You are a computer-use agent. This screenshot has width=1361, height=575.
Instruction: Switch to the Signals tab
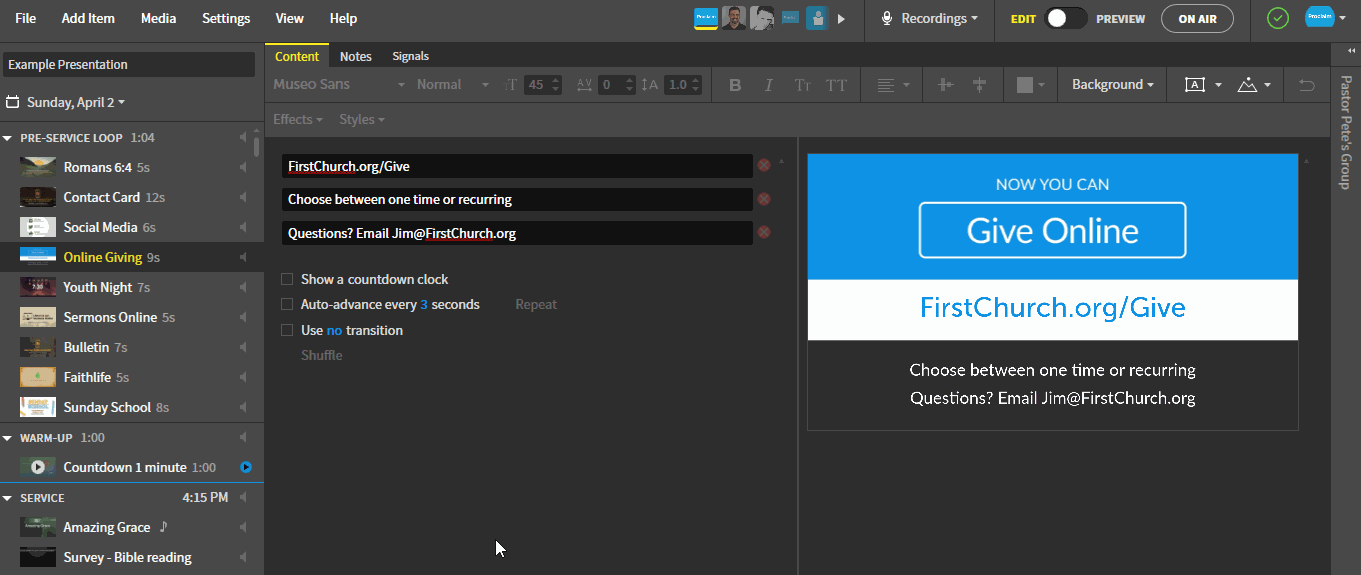tap(411, 56)
